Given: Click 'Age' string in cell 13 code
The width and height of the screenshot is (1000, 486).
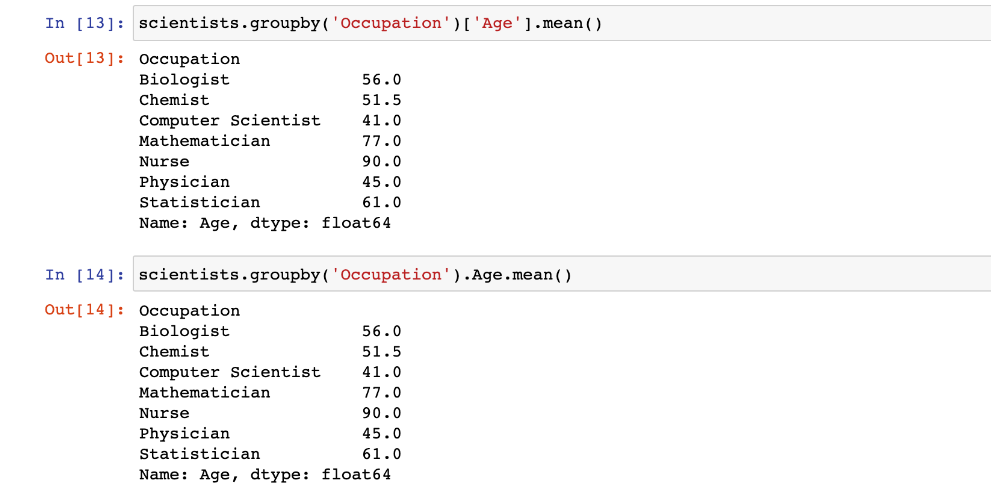Looking at the screenshot, I should coord(497,24).
